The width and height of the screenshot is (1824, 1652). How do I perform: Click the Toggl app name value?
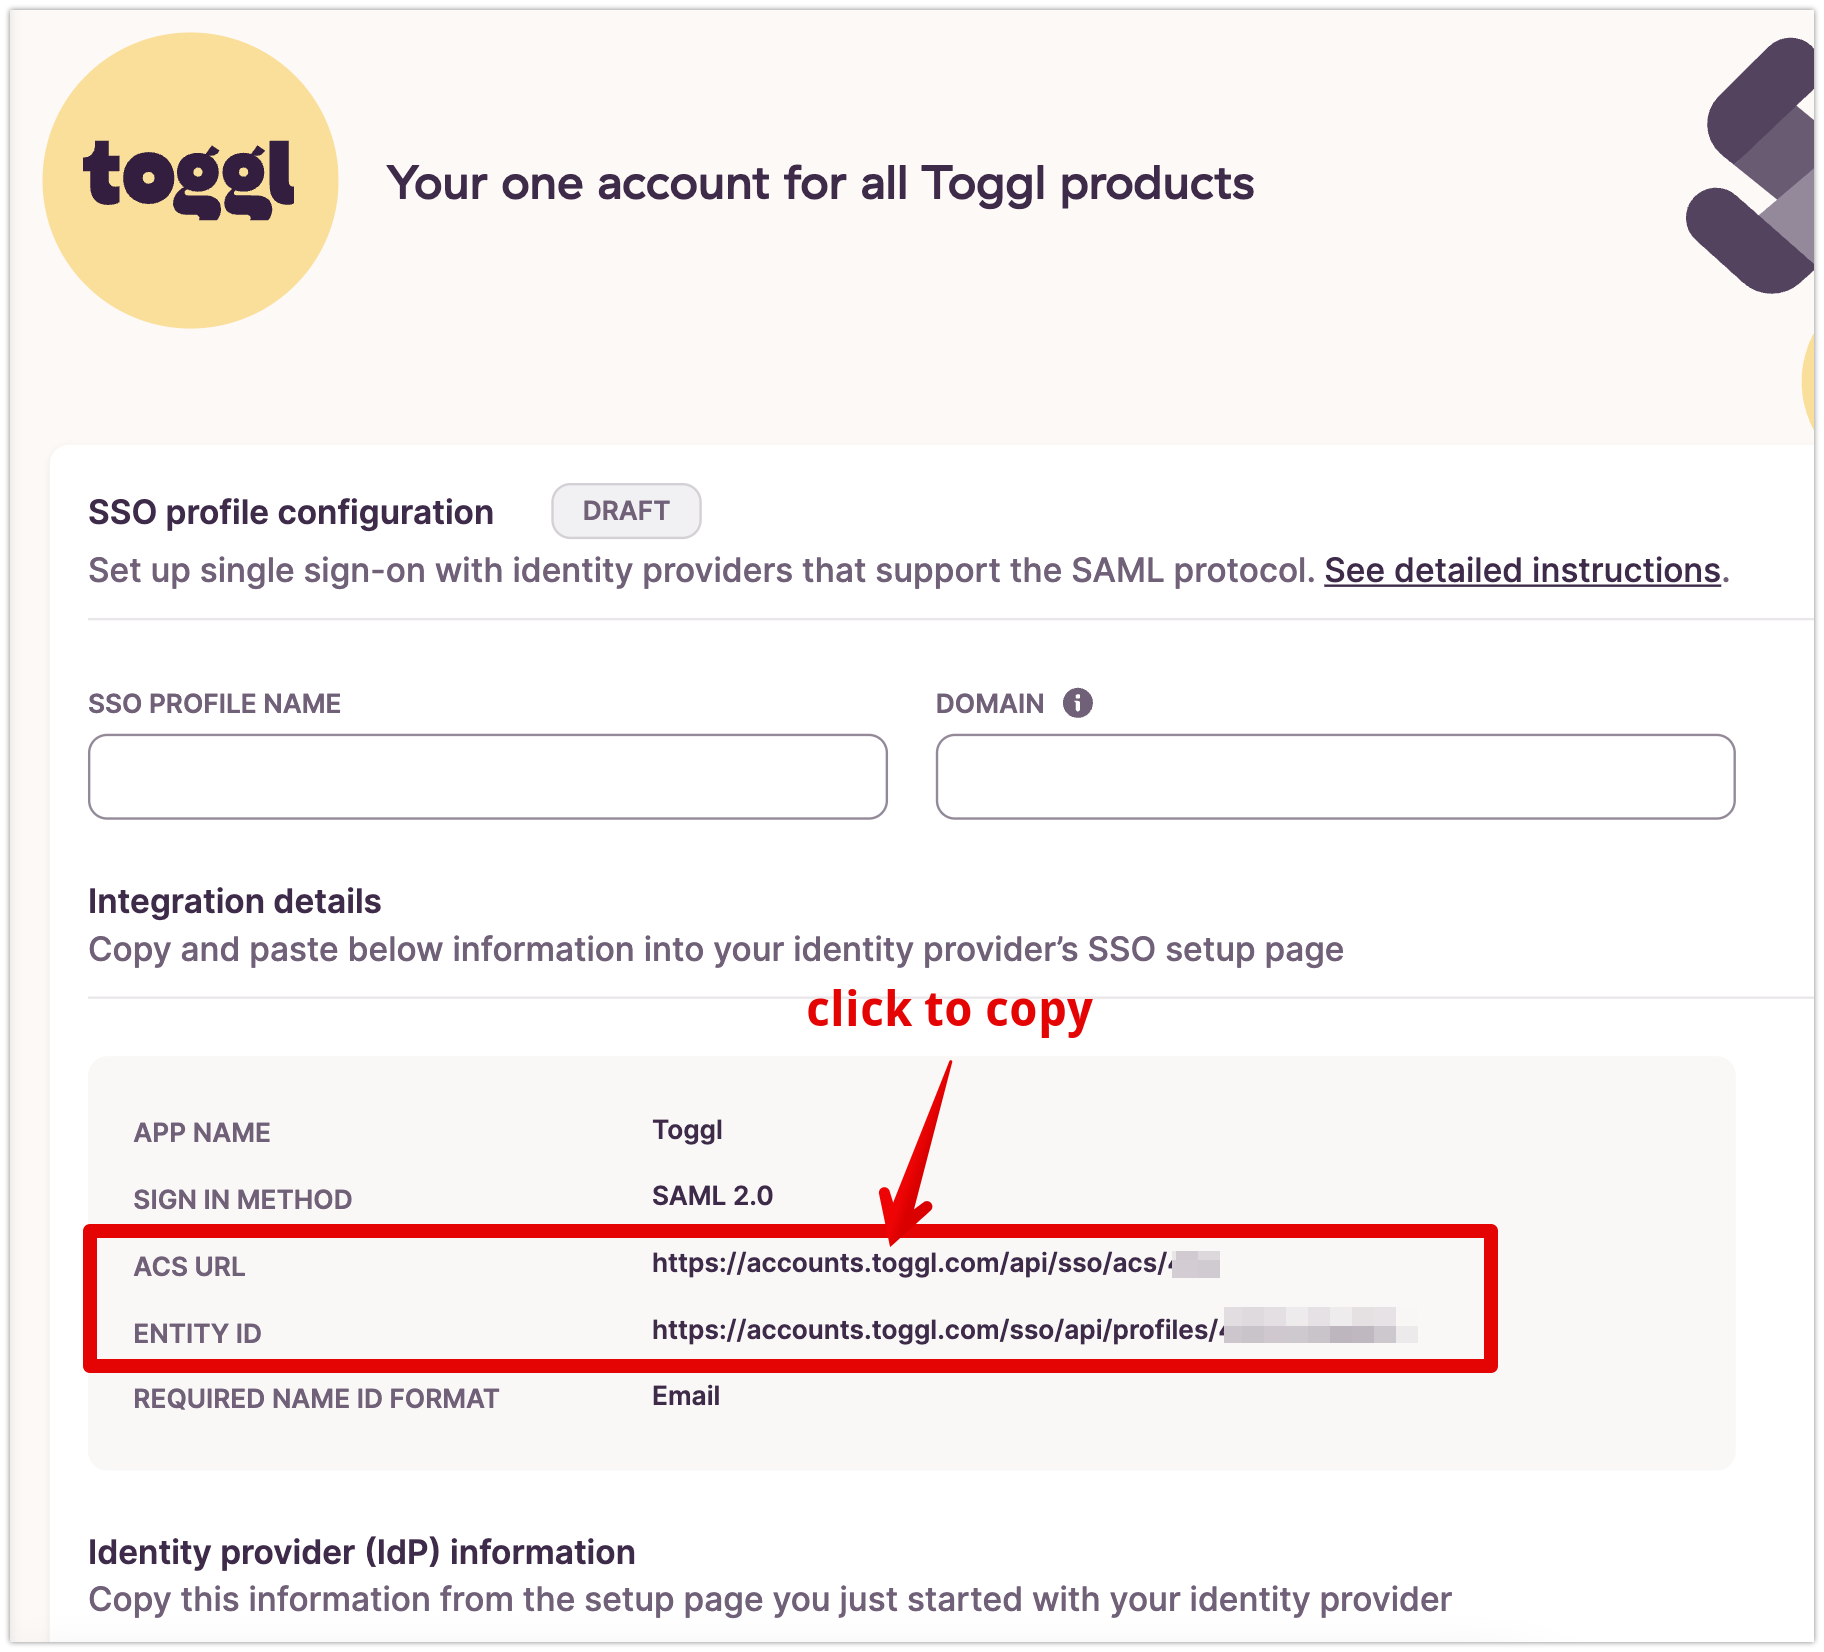point(687,1130)
